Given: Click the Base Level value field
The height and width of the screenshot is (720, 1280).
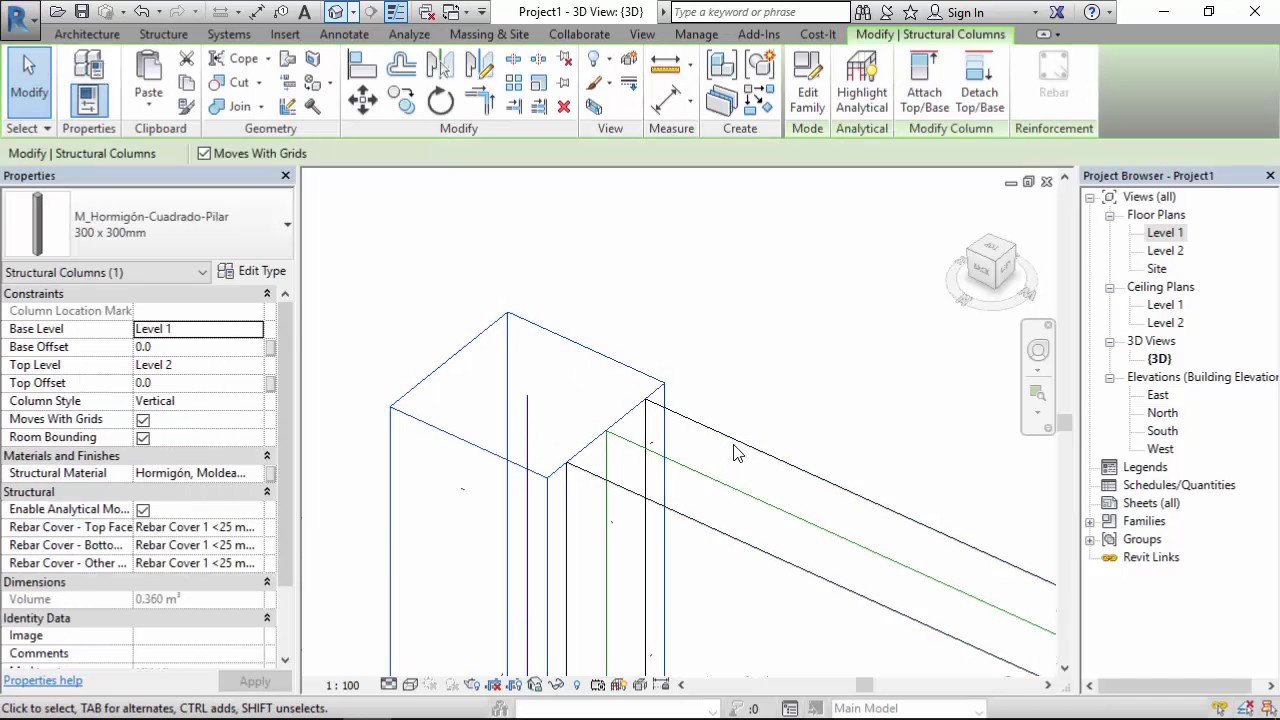Looking at the screenshot, I should 198,329.
